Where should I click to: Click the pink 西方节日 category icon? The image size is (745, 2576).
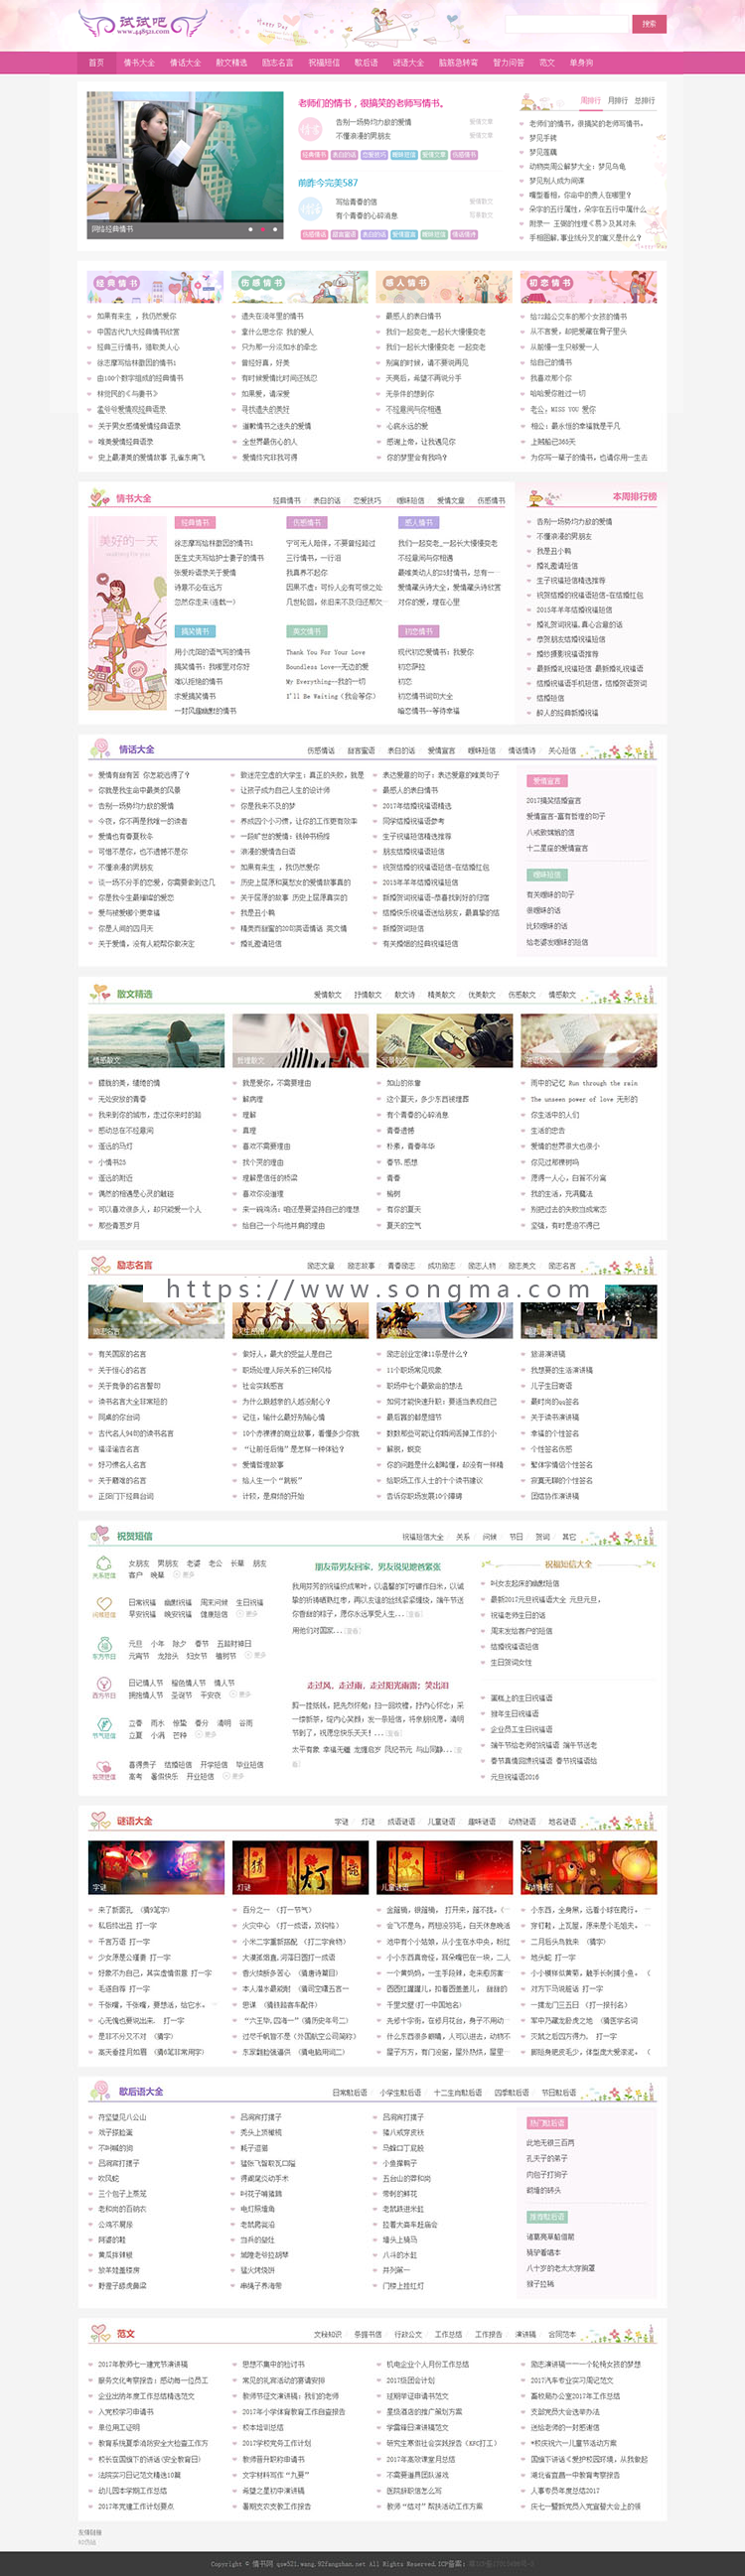pyautogui.click(x=103, y=1686)
